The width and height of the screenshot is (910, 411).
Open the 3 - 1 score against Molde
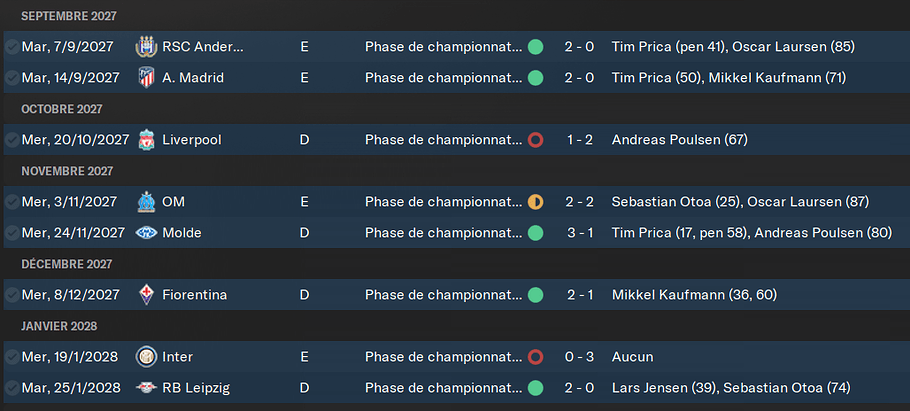point(579,233)
